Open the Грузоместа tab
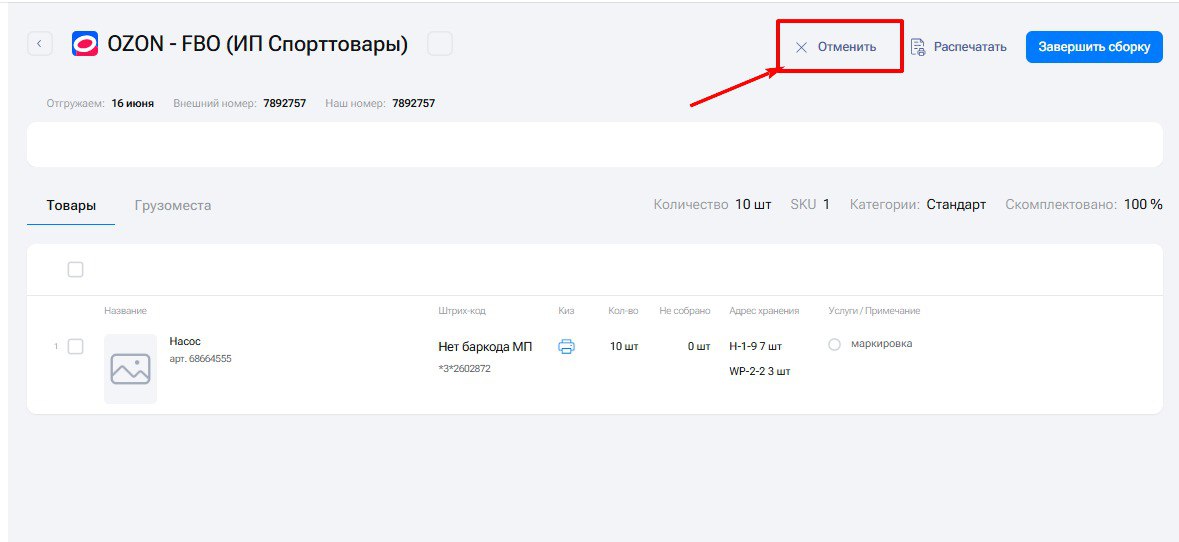 173,205
